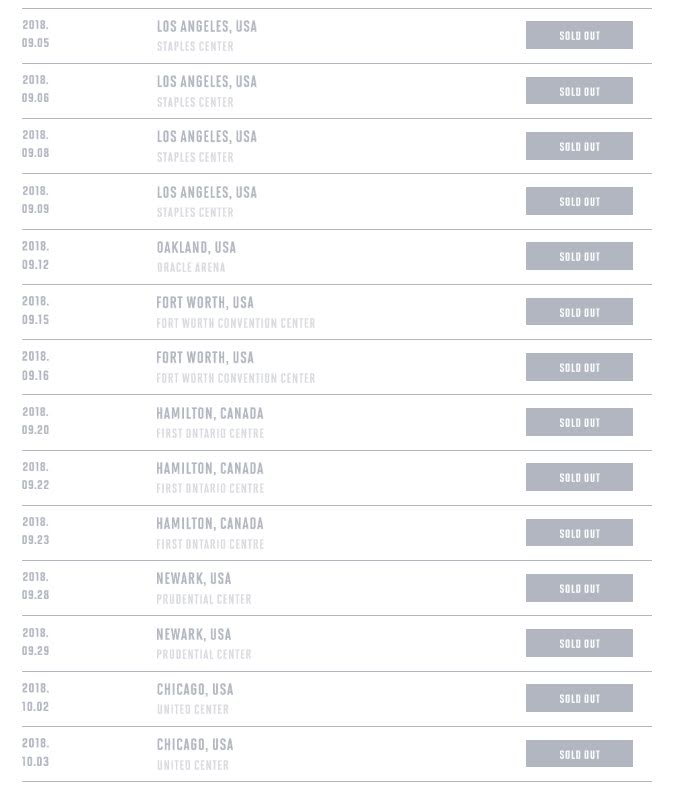The image size is (681, 793).
Task: Select Oracle Arena venue text
Action: pos(191,268)
